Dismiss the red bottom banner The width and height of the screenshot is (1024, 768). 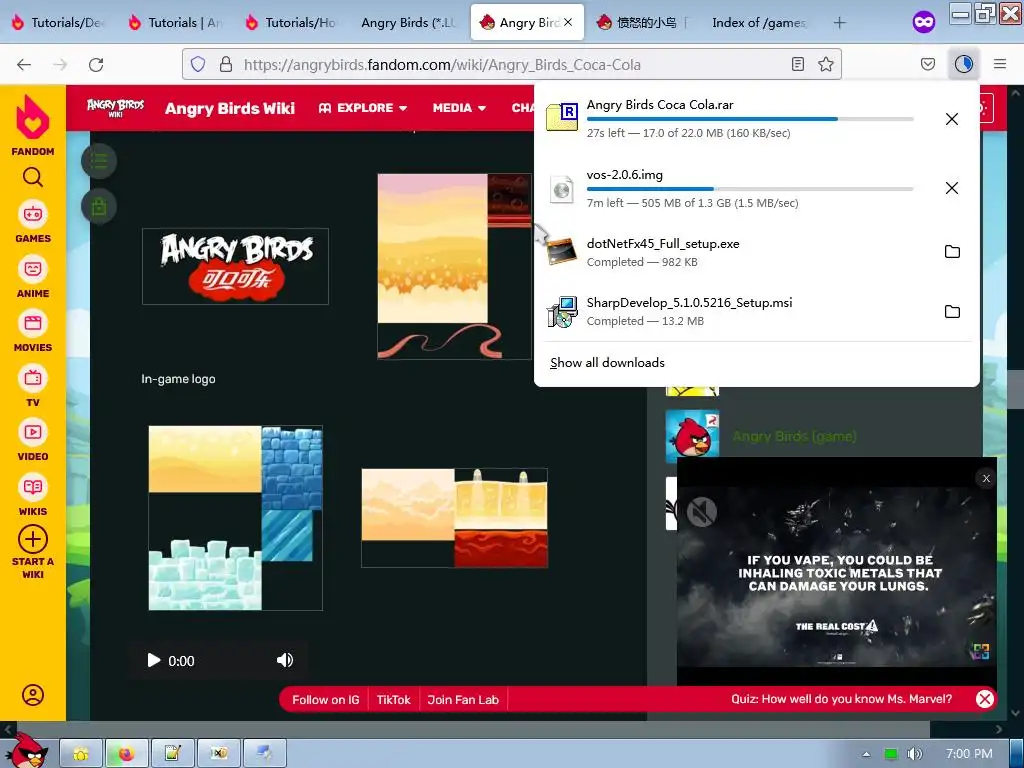coord(985,699)
